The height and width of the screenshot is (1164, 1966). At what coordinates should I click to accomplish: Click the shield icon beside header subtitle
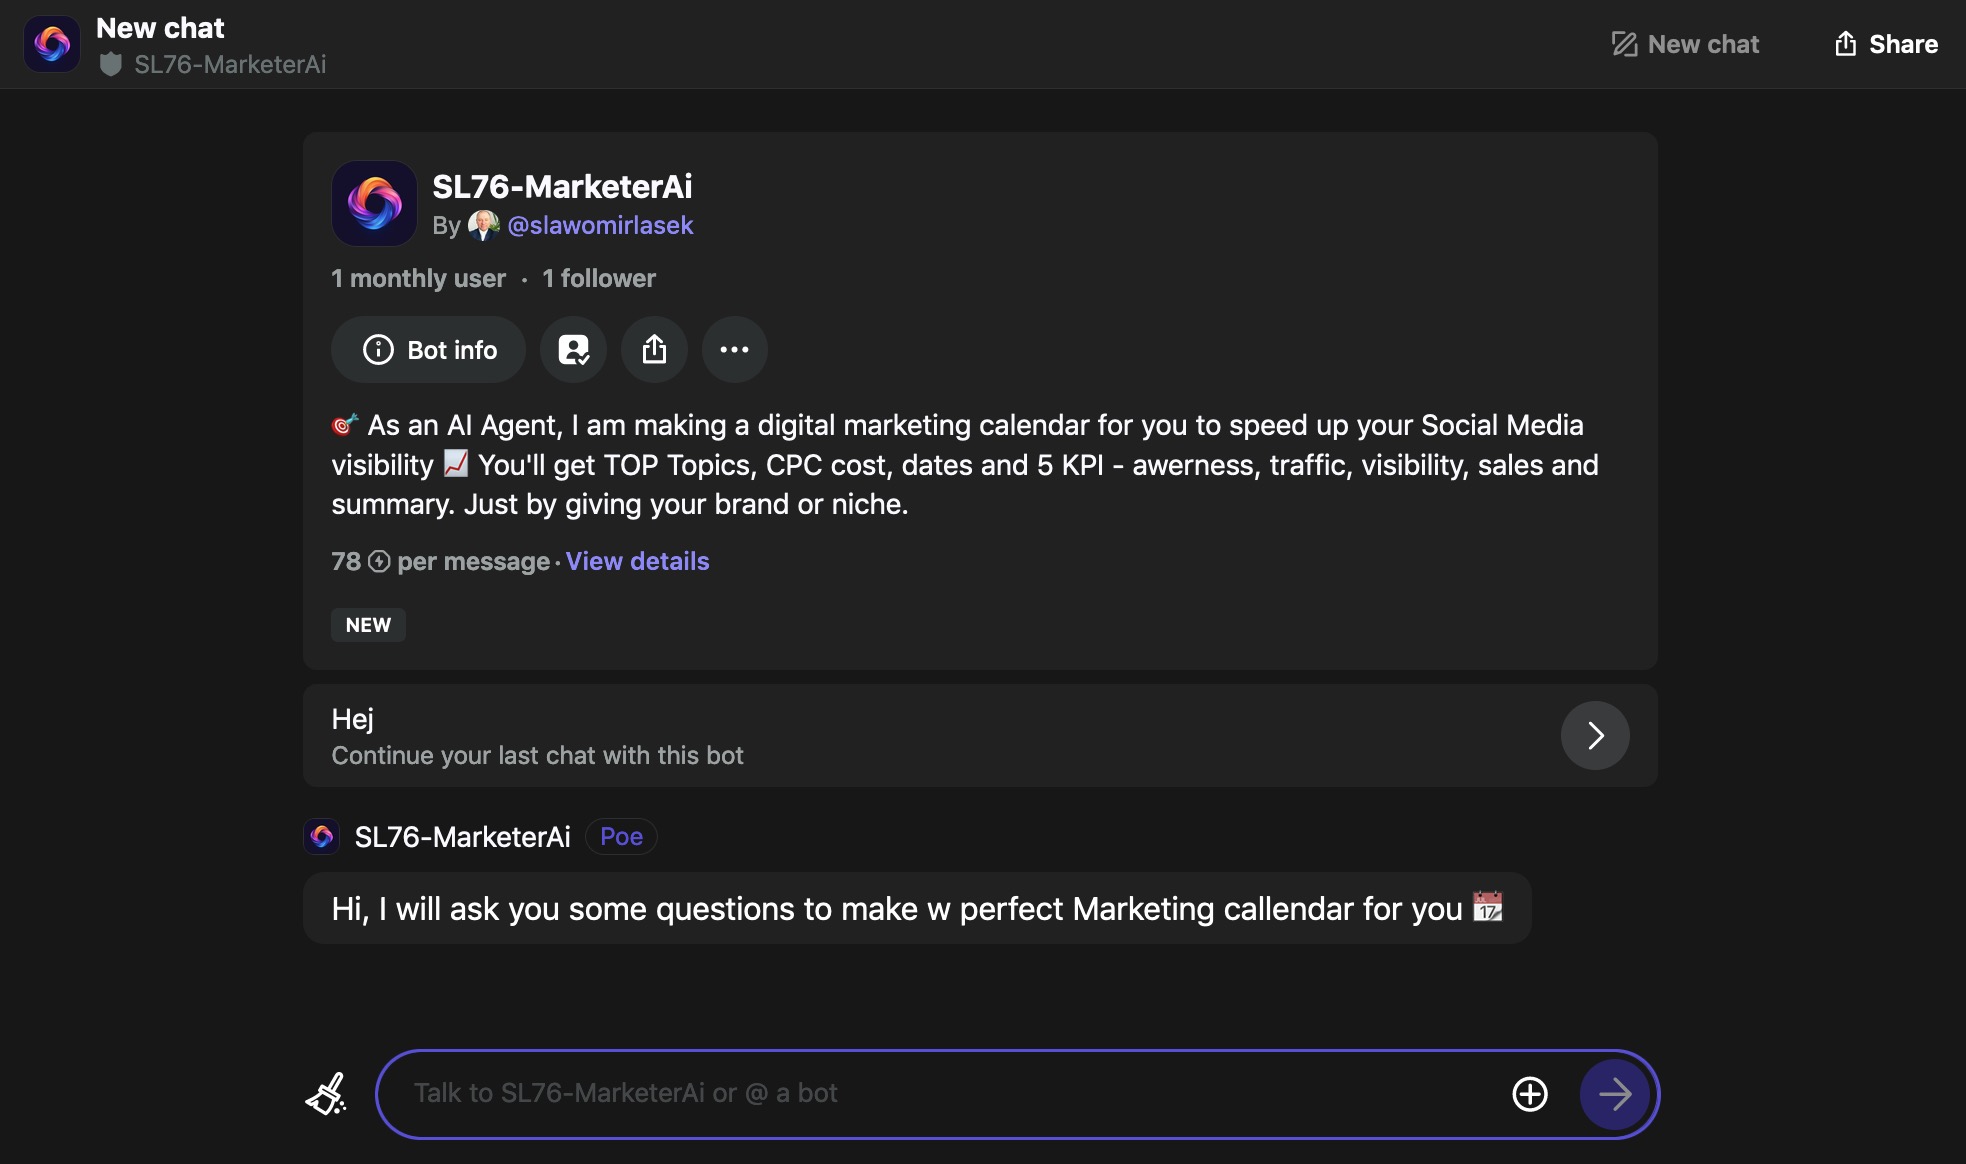tap(111, 65)
